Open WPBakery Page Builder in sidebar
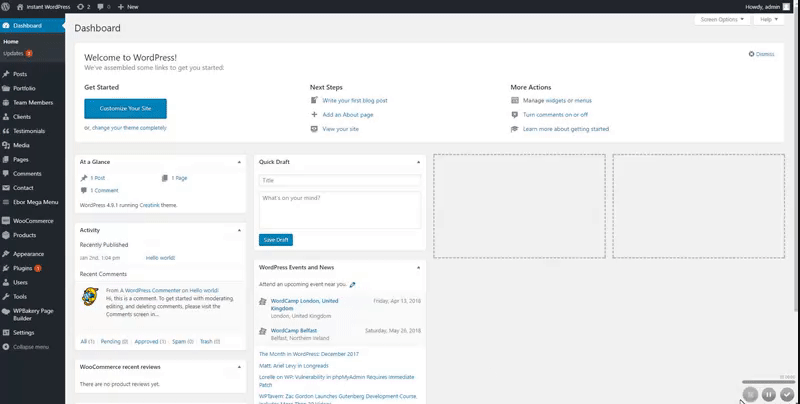Viewport: 800px width, 404px height. point(33,314)
